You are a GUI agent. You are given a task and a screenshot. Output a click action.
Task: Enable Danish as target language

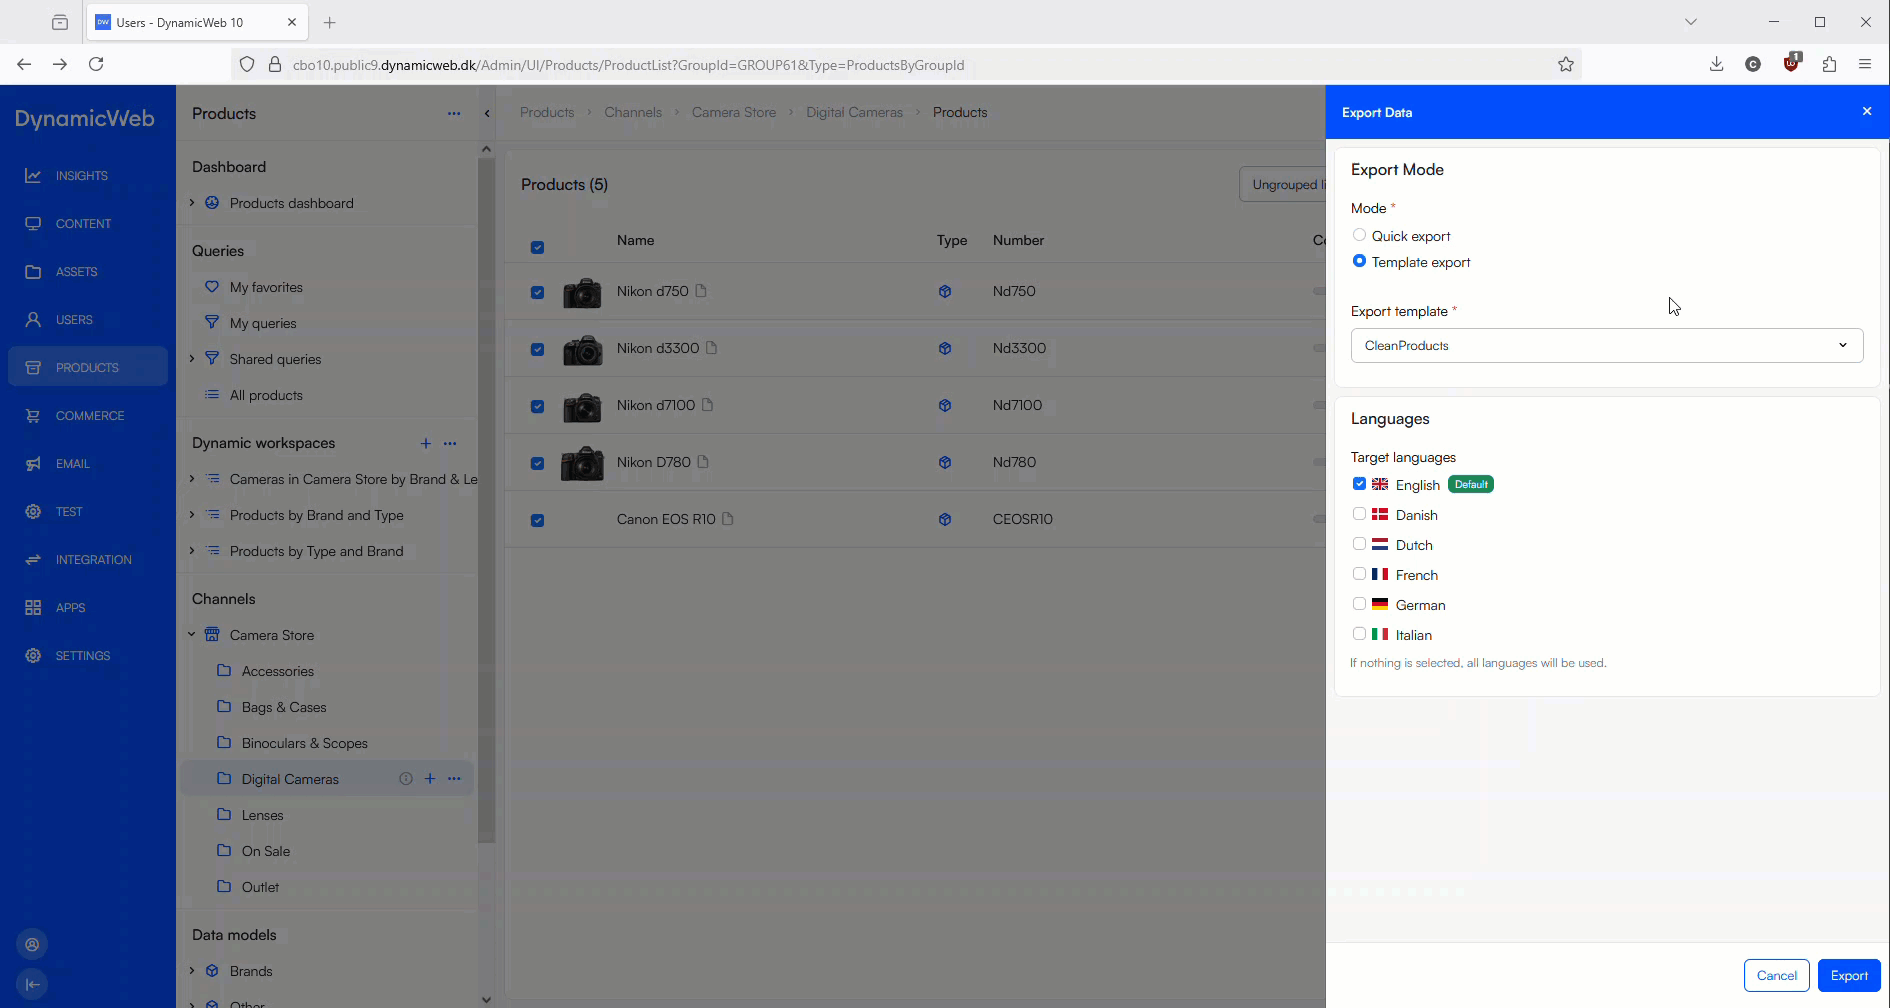[1359, 515]
